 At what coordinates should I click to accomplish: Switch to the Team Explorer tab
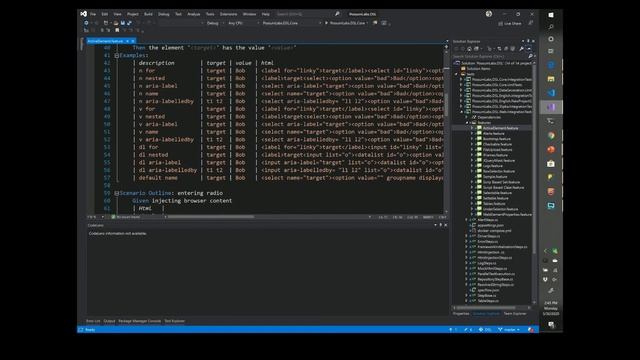515,313
